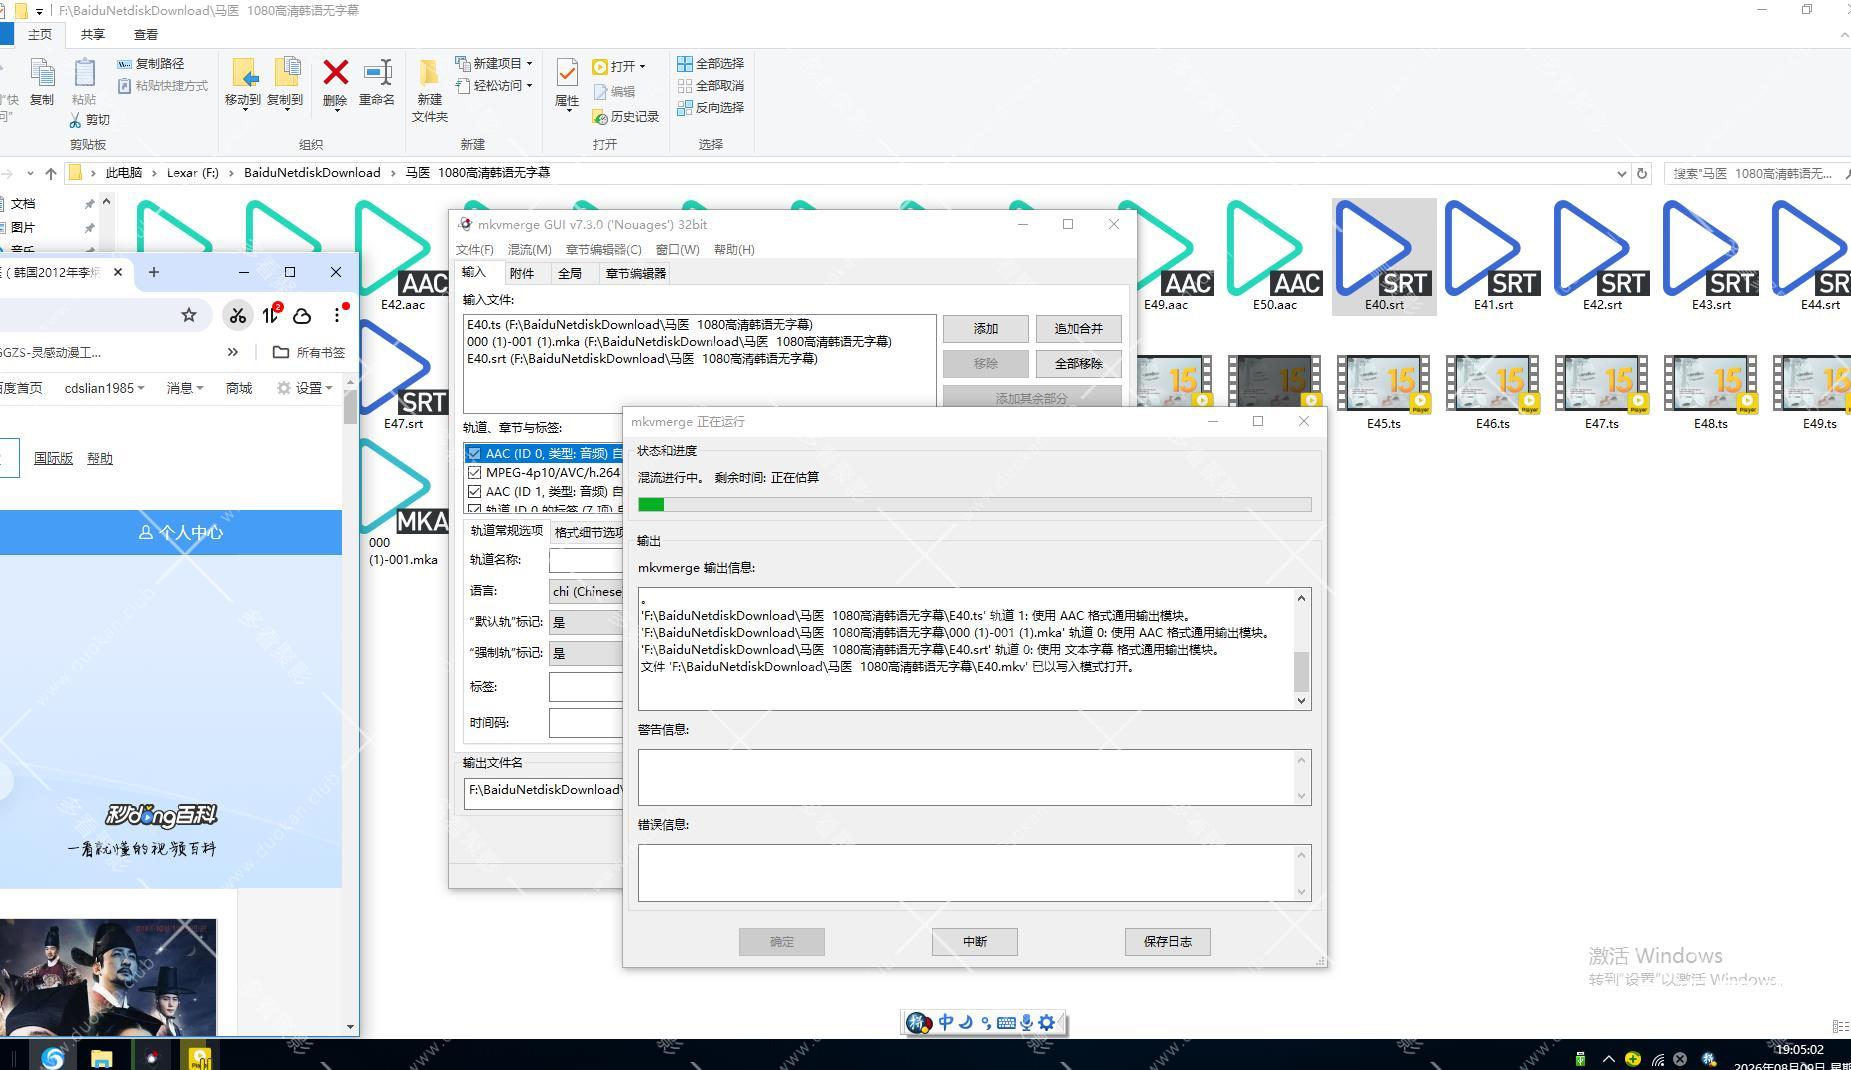
Task: Open the 查看 ribbon tab in Explorer
Action: [146, 35]
